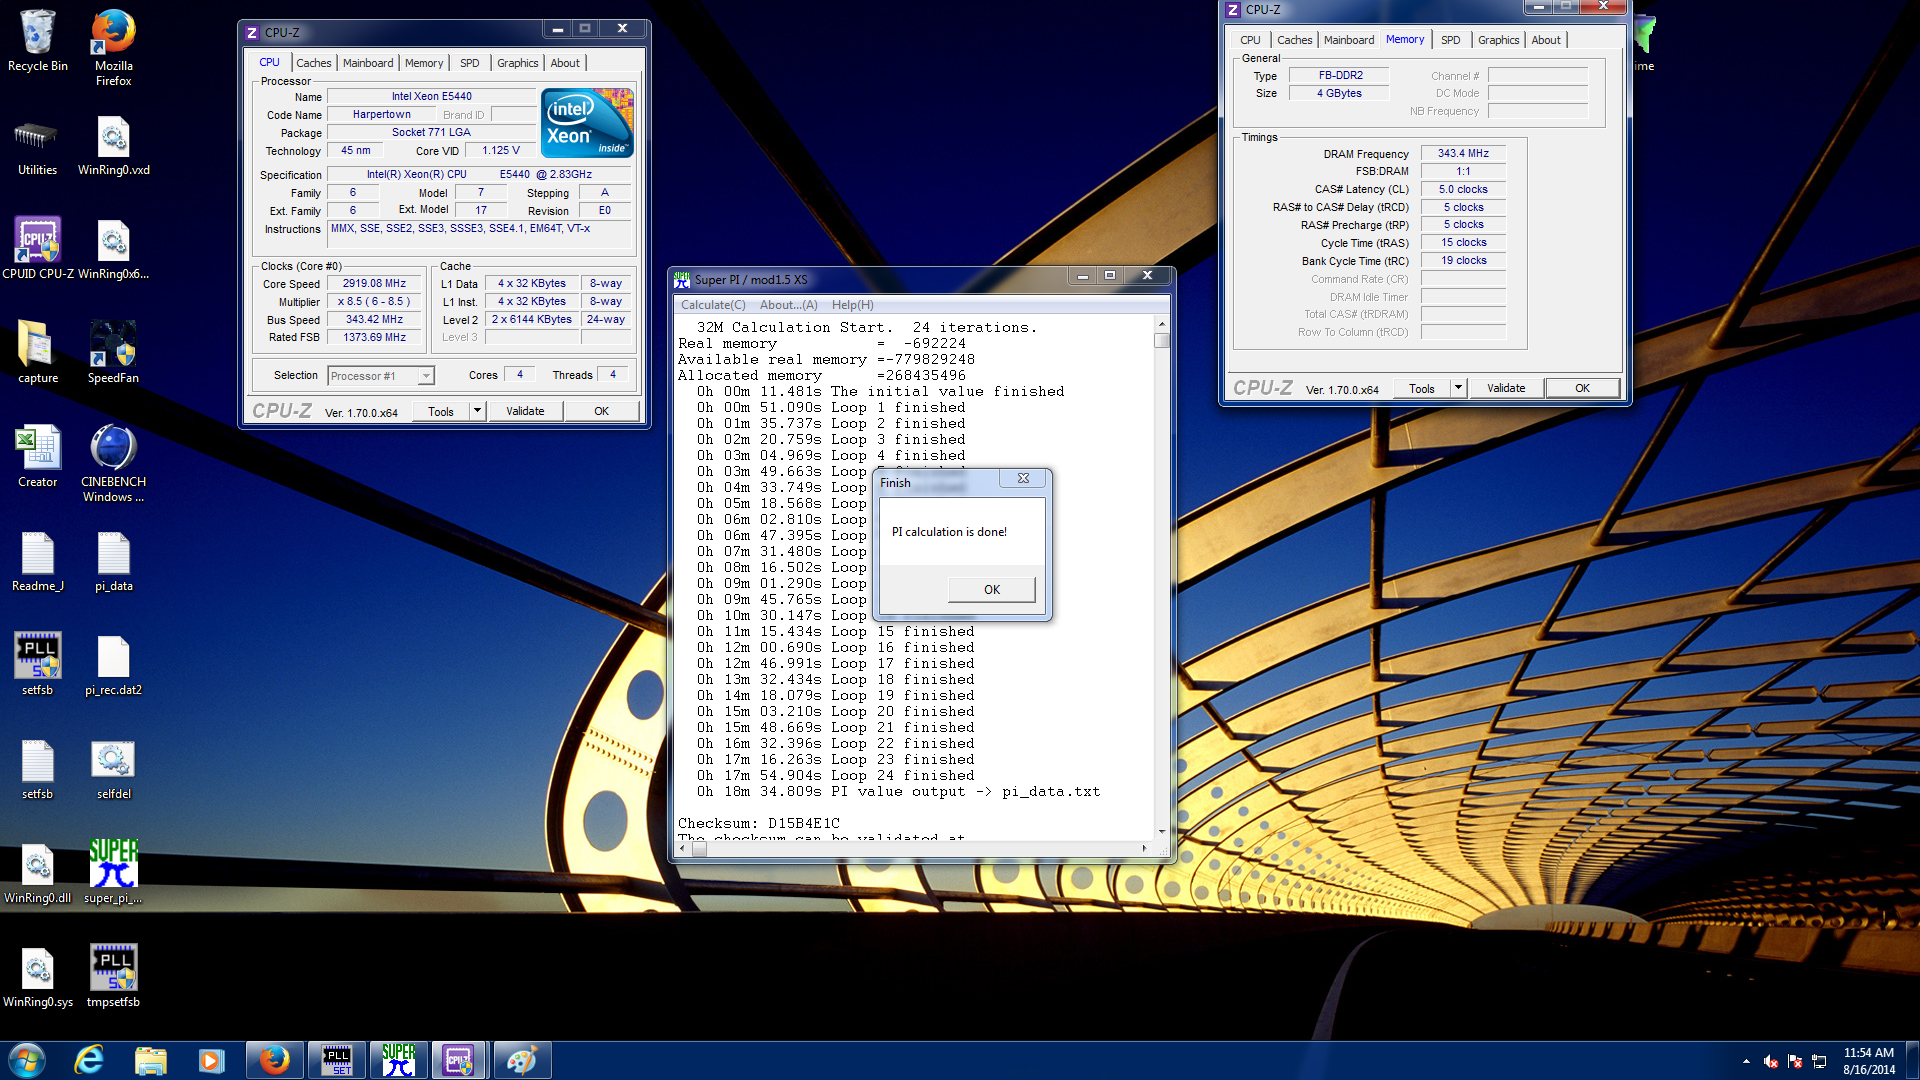Viewport: 1920px width, 1080px height.
Task: Open the pi_data file icon
Action: pyautogui.click(x=113, y=561)
